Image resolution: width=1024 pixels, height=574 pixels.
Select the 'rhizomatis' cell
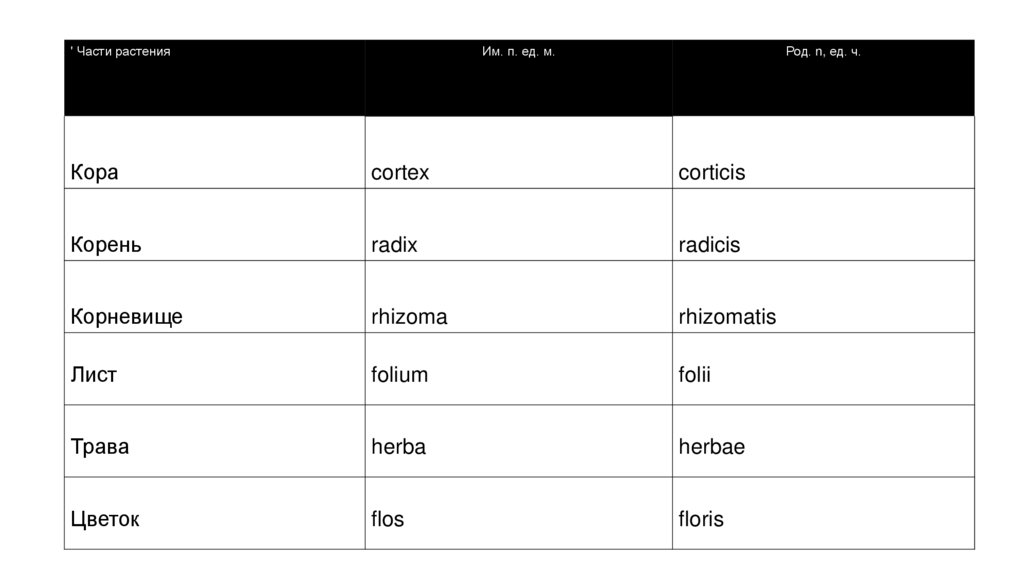[x=727, y=317]
